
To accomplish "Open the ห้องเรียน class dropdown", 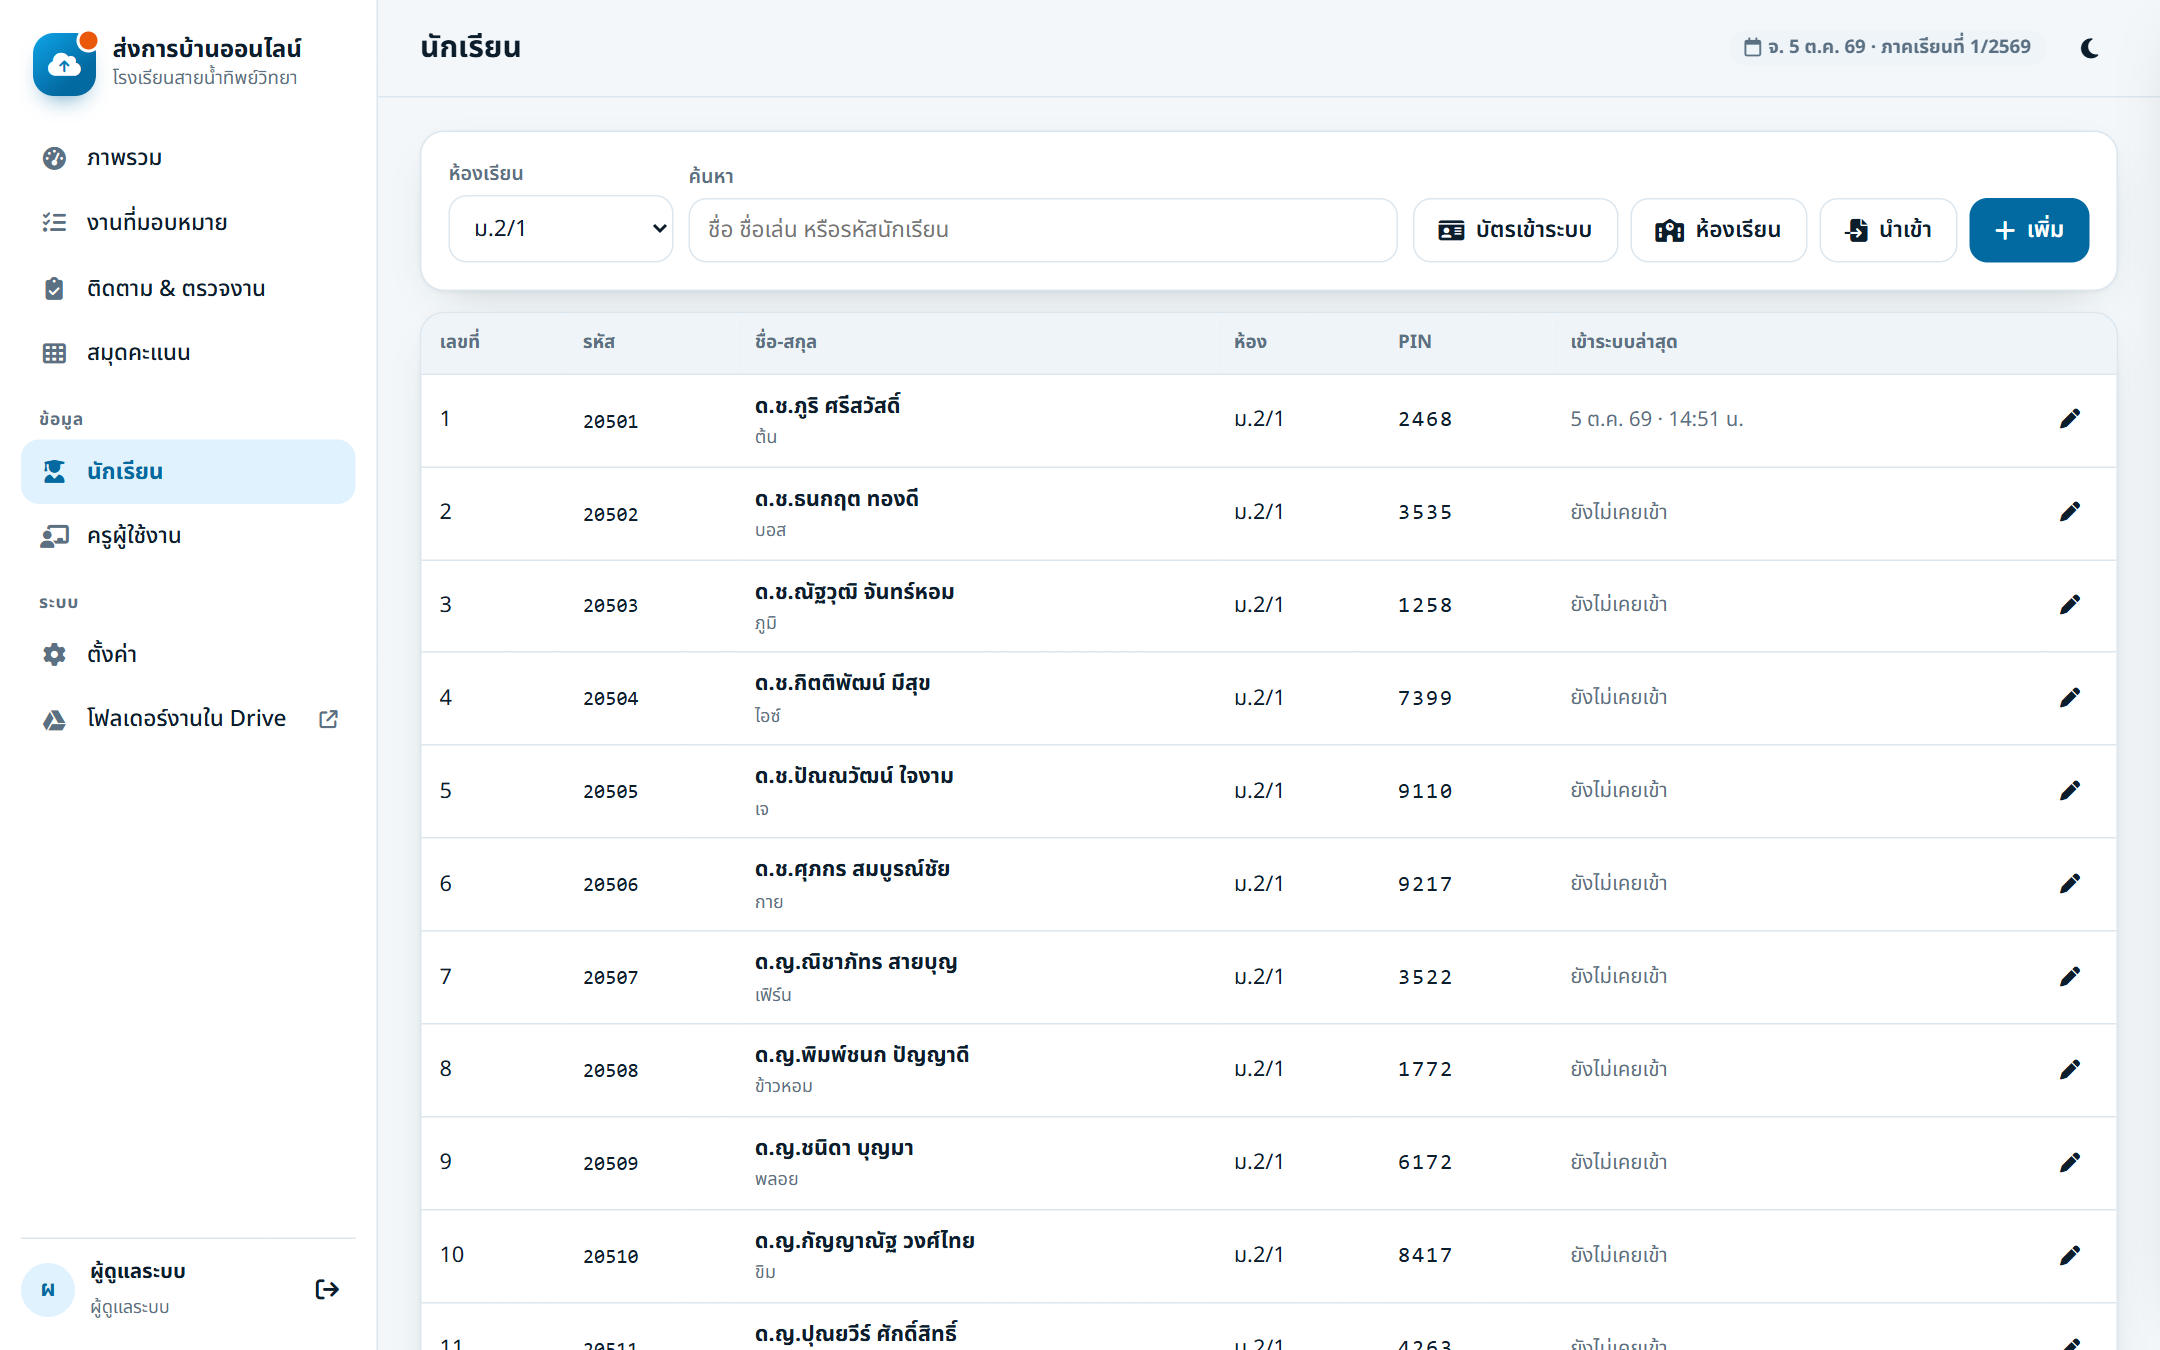I will [561, 229].
